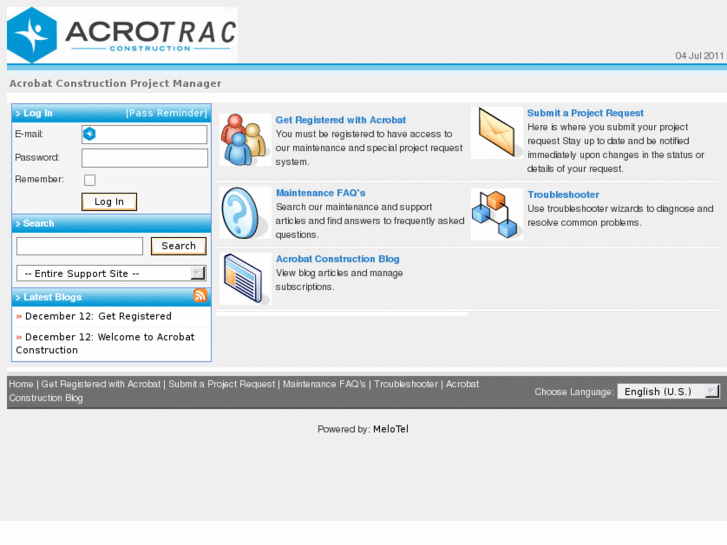Select footer link Get Registered with Acrobat
This screenshot has height=545, width=727.
[101, 384]
